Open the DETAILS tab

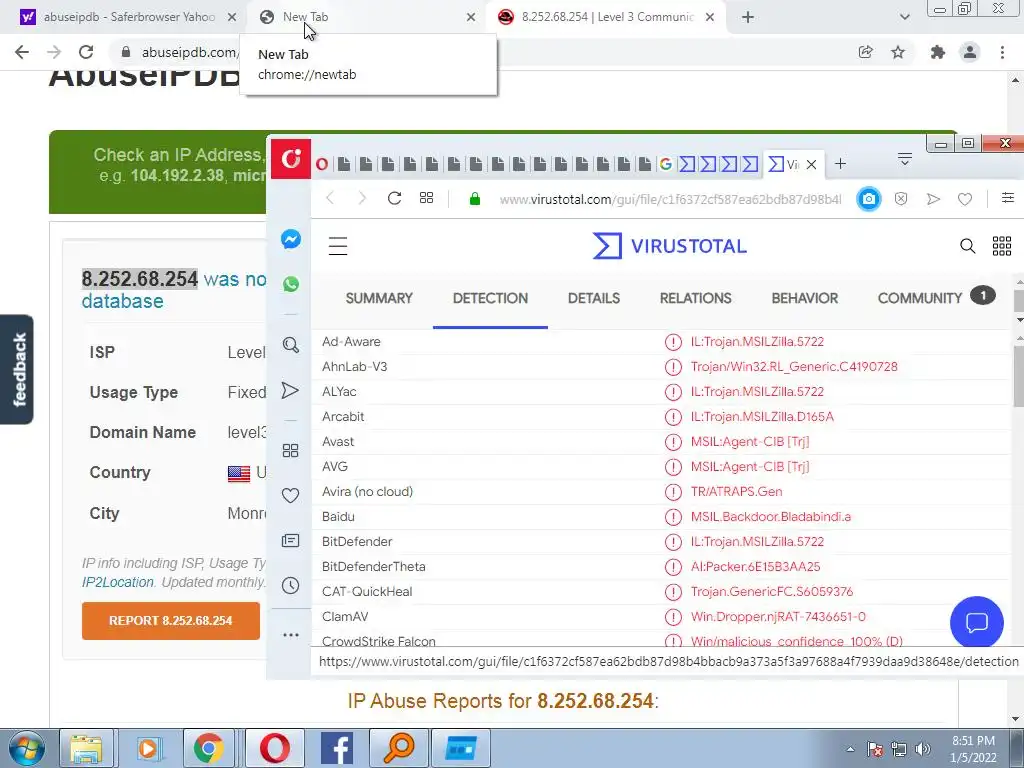594,298
